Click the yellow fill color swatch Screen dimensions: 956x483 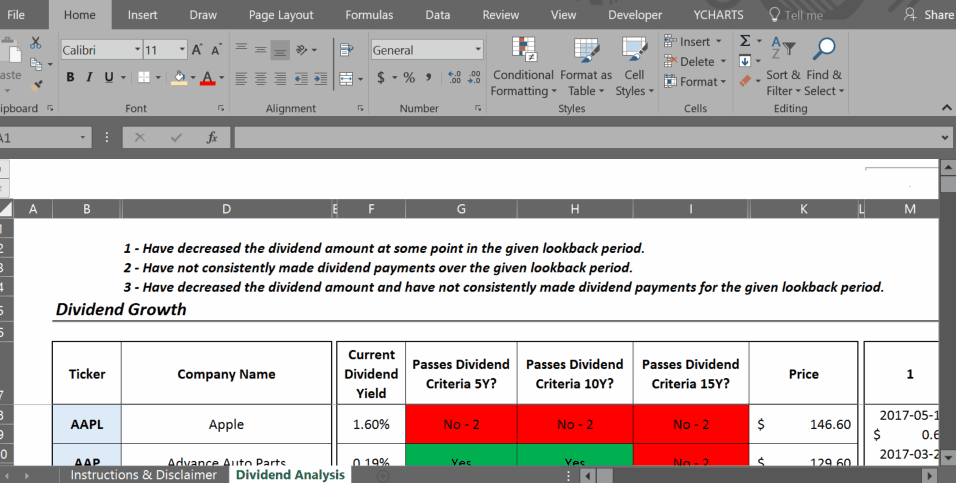[179, 78]
